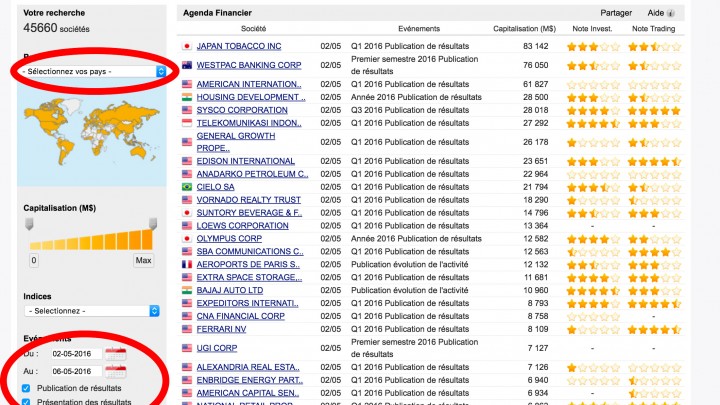Click Note Trading stars for FERRARI NV

[654, 330]
